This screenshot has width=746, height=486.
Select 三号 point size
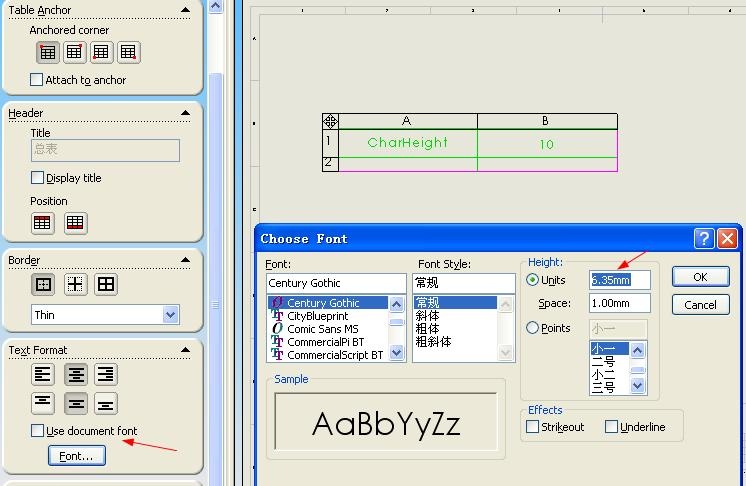point(610,387)
